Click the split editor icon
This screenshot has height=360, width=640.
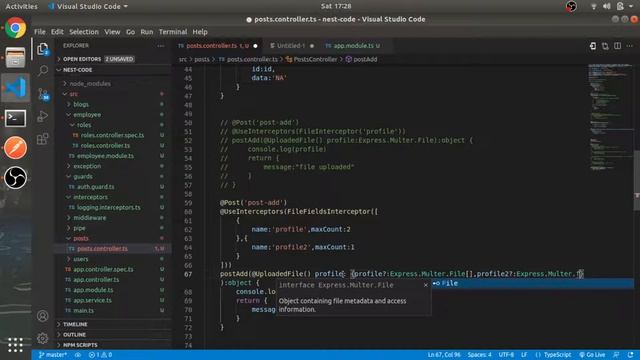[x=618, y=46]
